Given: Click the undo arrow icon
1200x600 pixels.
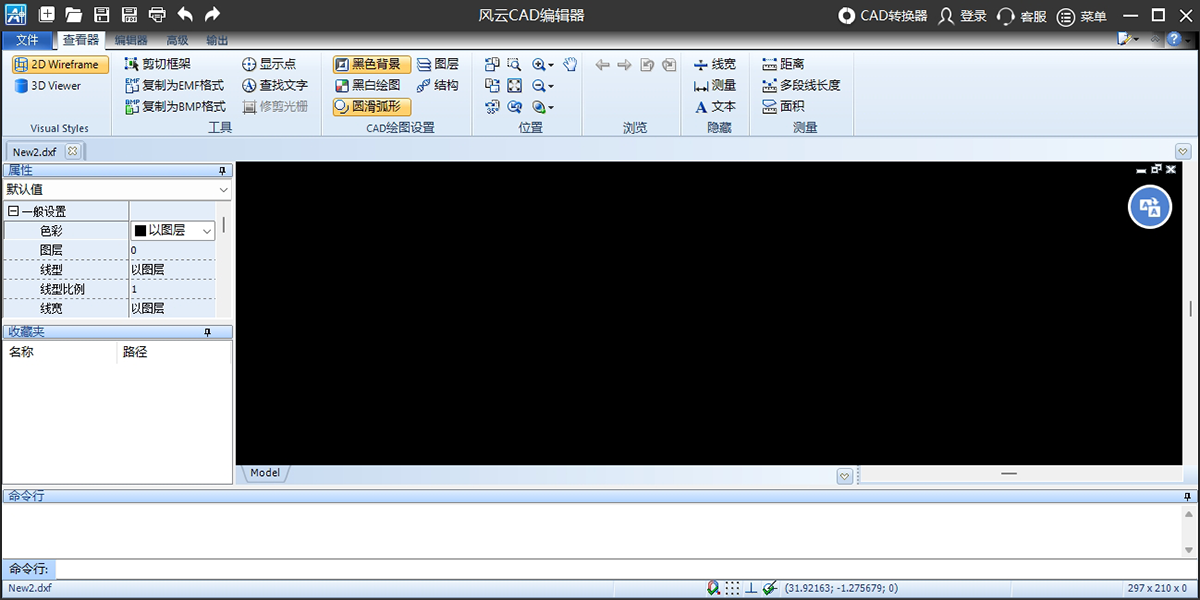Looking at the screenshot, I should tap(185, 15).
